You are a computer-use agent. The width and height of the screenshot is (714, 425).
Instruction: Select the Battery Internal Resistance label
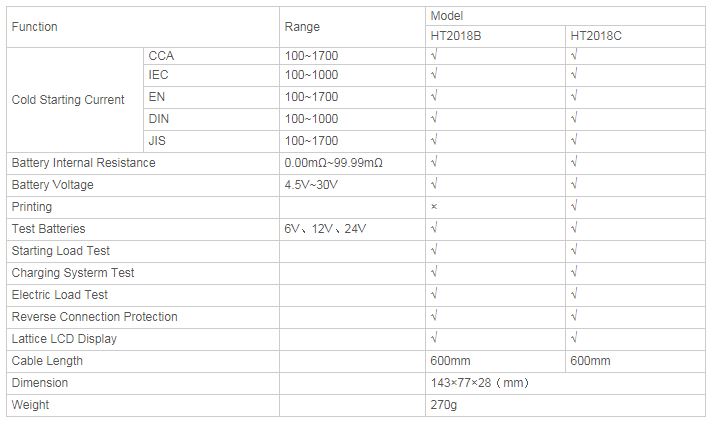click(x=83, y=163)
